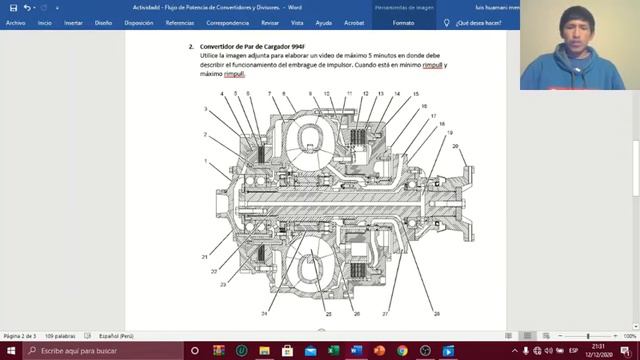Image resolution: width=640 pixels, height=360 pixels.
Task: Switch to the Insertar ribbon tab
Action: coord(73,23)
